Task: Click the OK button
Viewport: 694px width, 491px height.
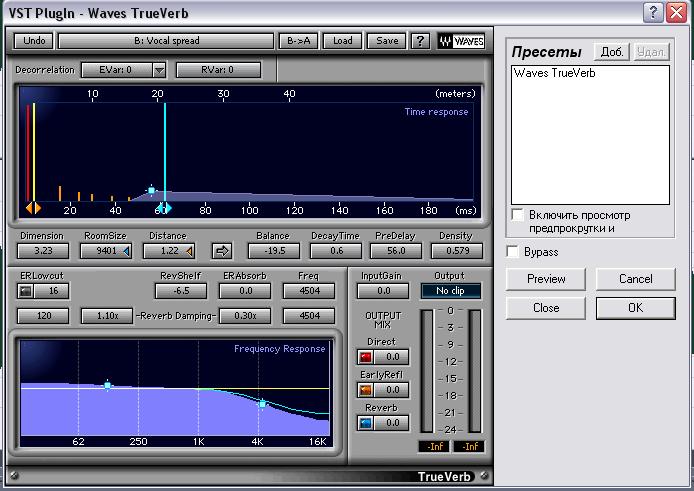Action: pos(636,308)
